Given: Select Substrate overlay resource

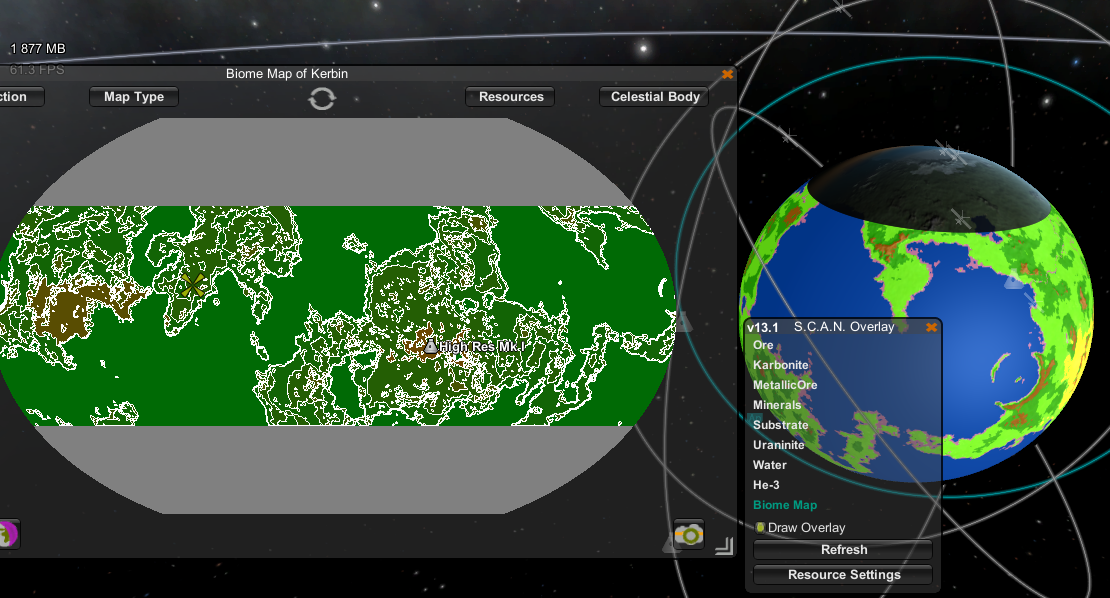Looking at the screenshot, I should pos(780,425).
